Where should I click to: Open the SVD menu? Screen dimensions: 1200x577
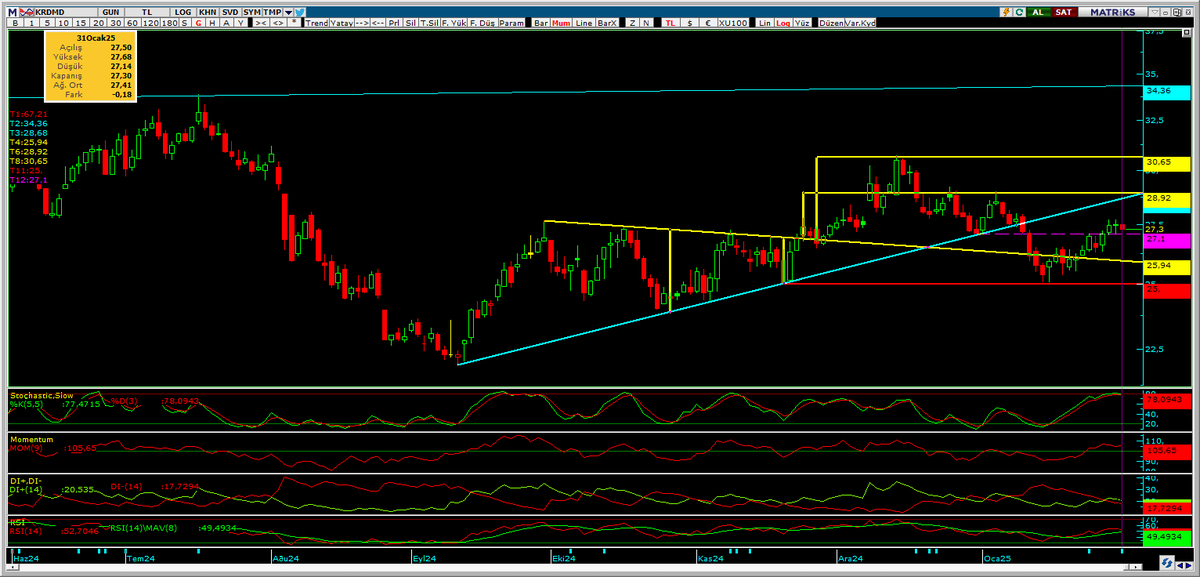tap(230, 12)
